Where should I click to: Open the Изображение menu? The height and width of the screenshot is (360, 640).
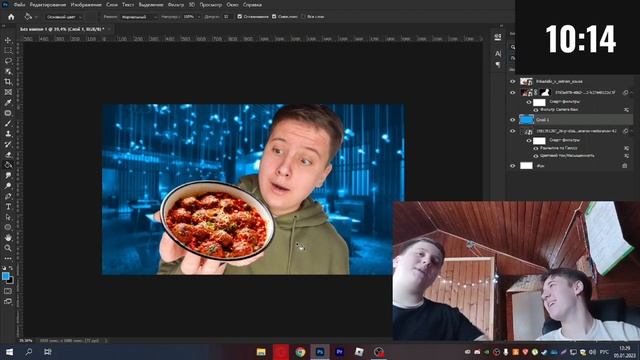point(86,5)
